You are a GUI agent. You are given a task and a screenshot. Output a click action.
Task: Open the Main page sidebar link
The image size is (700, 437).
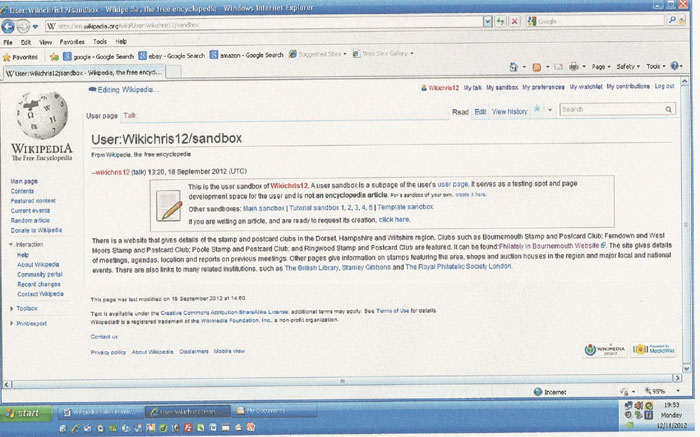click(24, 181)
